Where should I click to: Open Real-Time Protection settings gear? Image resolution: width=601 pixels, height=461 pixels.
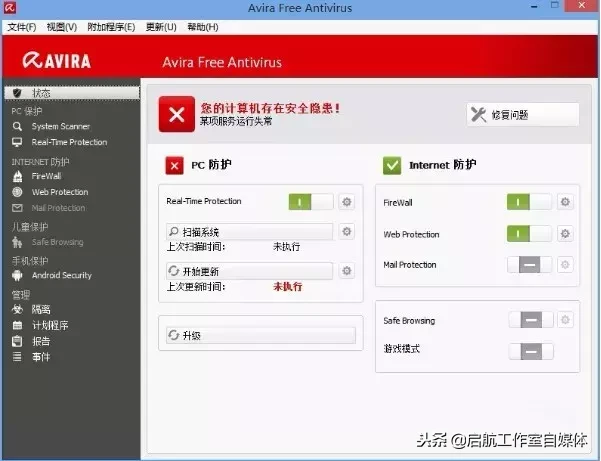pyautogui.click(x=346, y=202)
